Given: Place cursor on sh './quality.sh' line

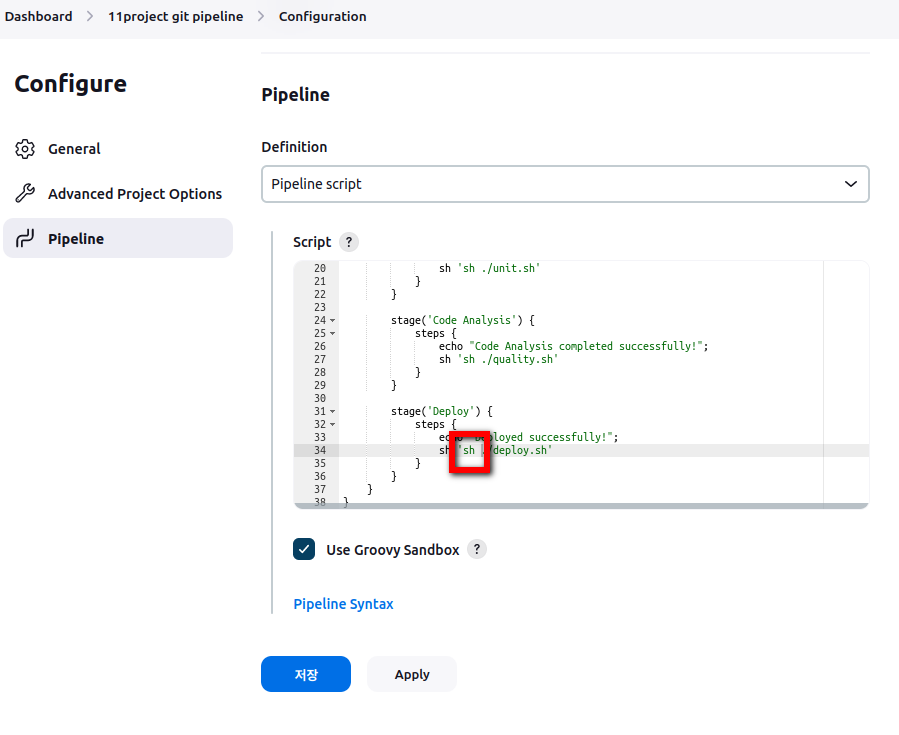Looking at the screenshot, I should [x=498, y=359].
